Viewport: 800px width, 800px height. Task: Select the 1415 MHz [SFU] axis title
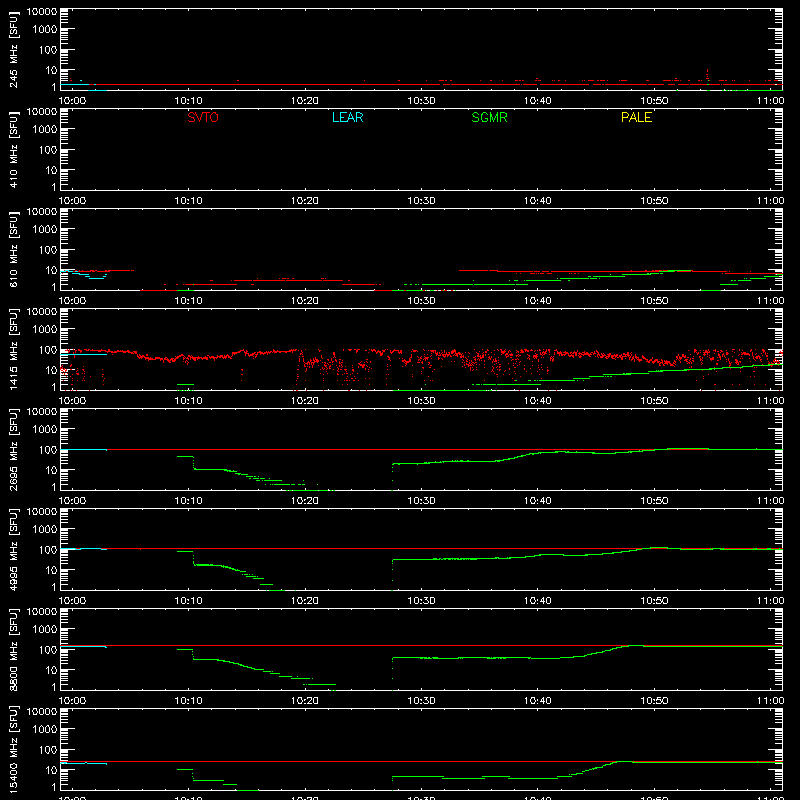click(x=14, y=350)
